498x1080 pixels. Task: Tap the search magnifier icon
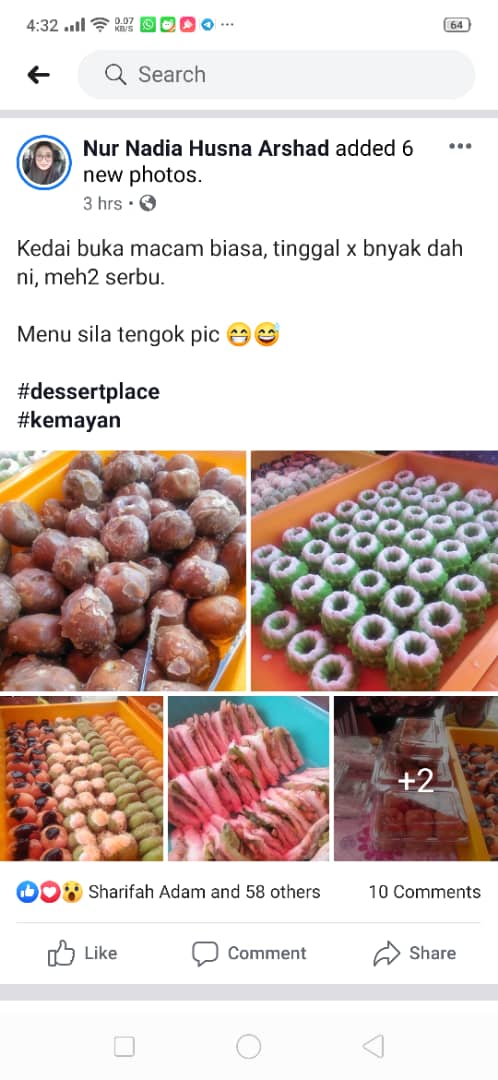116,74
